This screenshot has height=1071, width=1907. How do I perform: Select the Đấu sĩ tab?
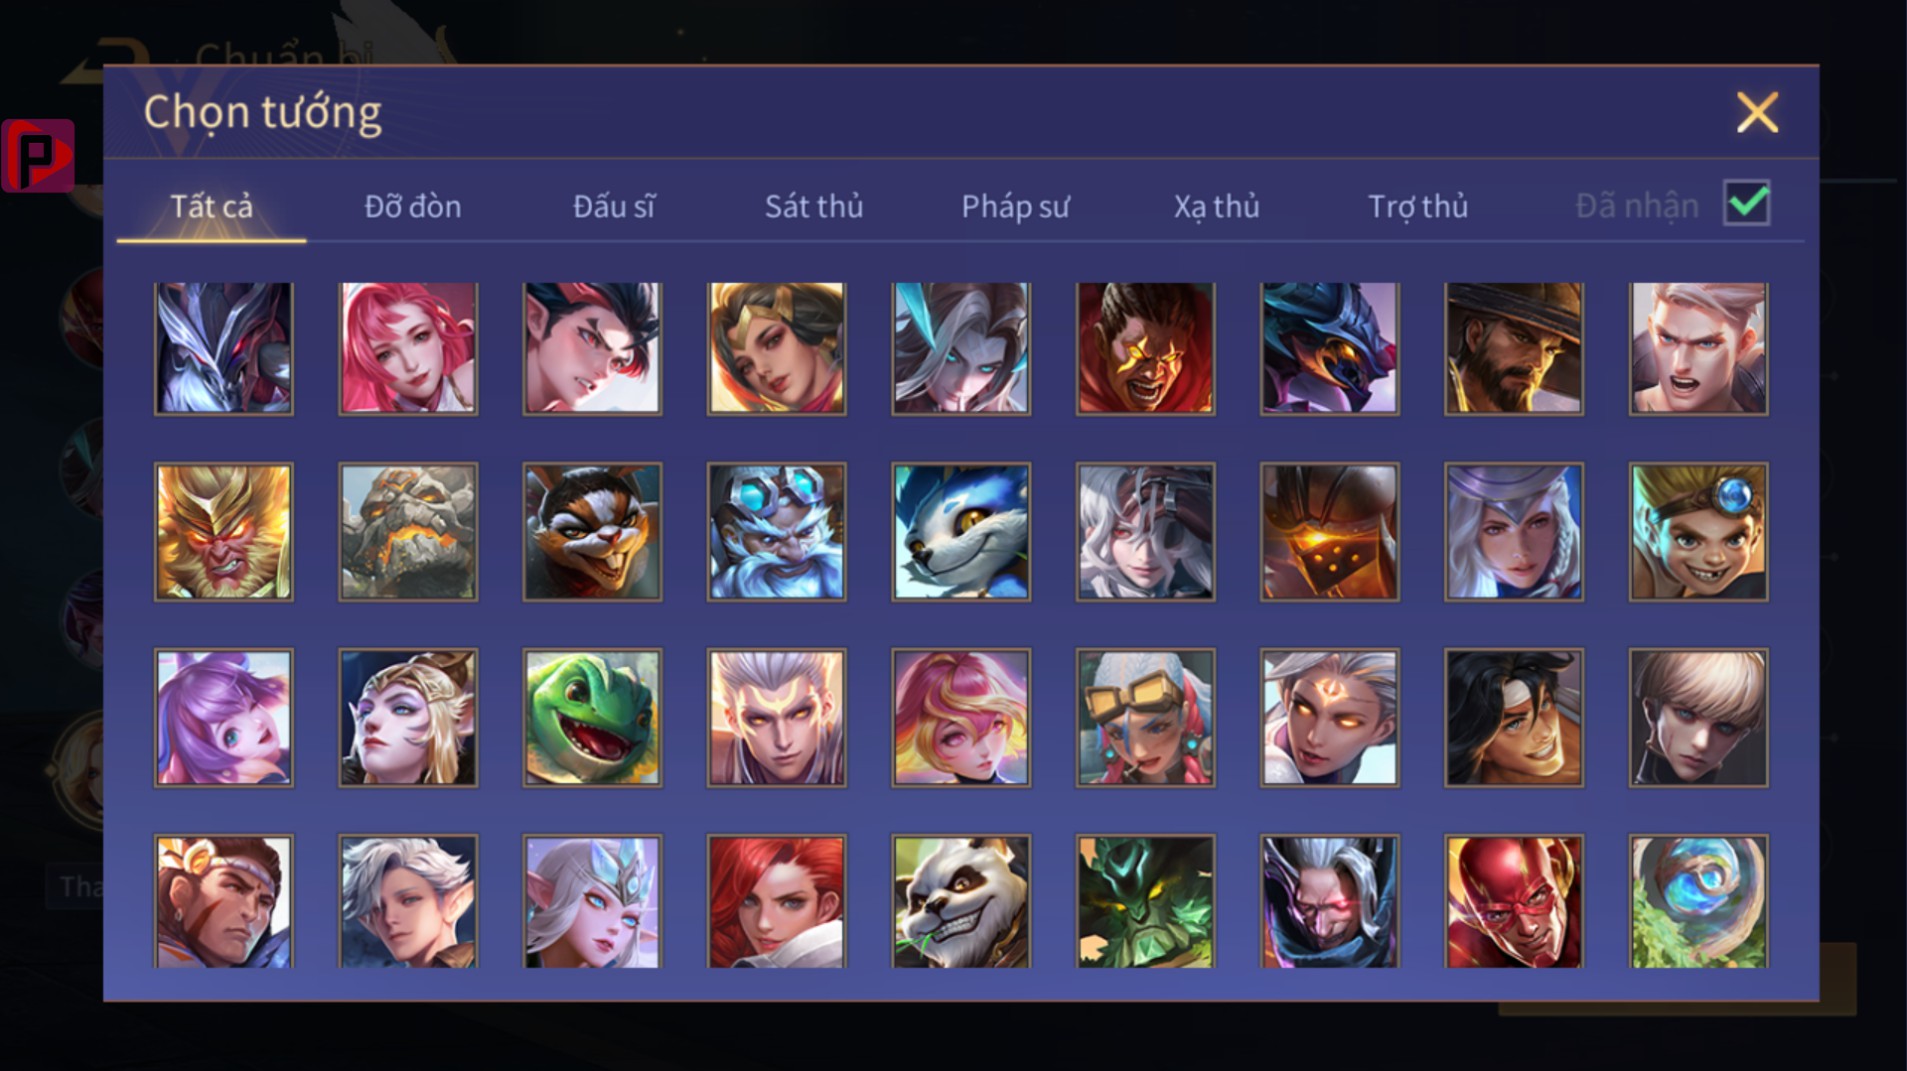pos(613,206)
